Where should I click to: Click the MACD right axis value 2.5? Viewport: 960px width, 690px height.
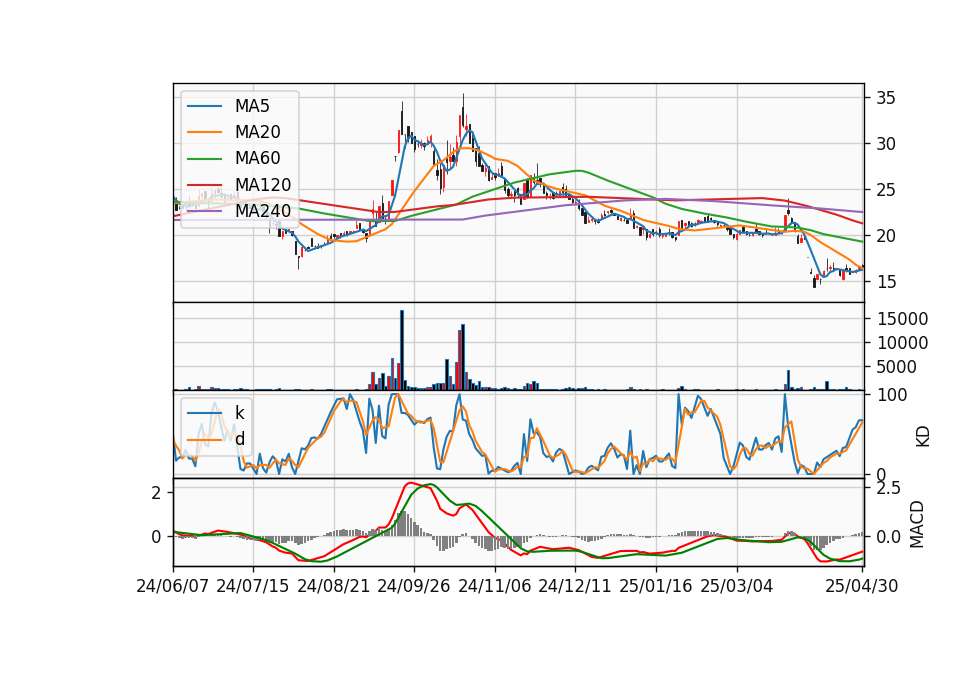(x=888, y=489)
